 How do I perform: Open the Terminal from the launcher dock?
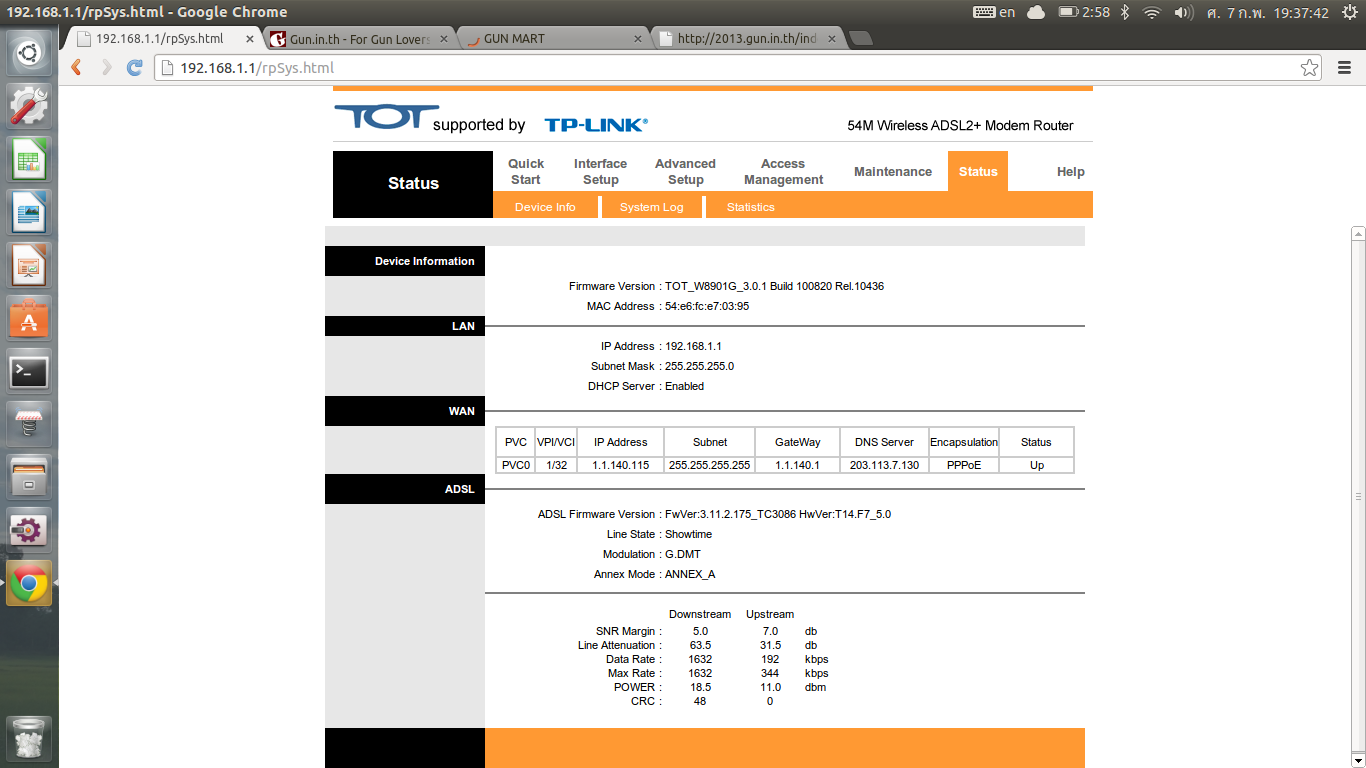(29, 371)
